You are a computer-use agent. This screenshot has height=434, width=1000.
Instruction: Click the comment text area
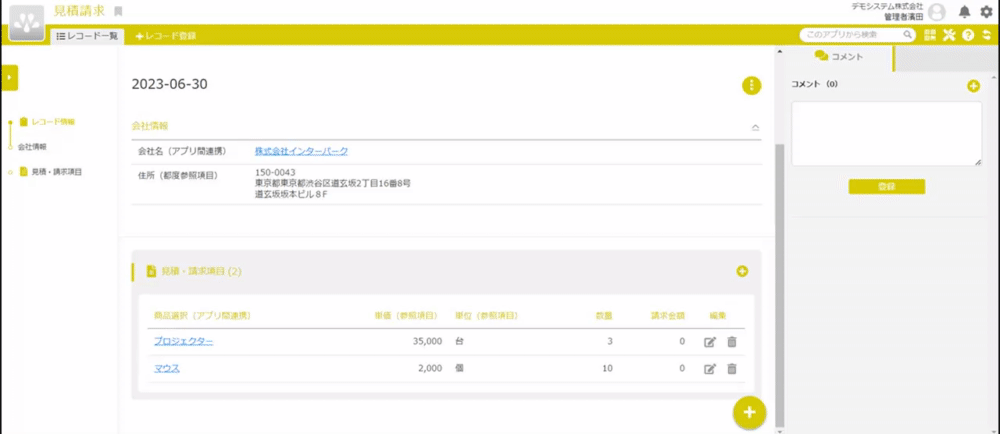coord(886,134)
